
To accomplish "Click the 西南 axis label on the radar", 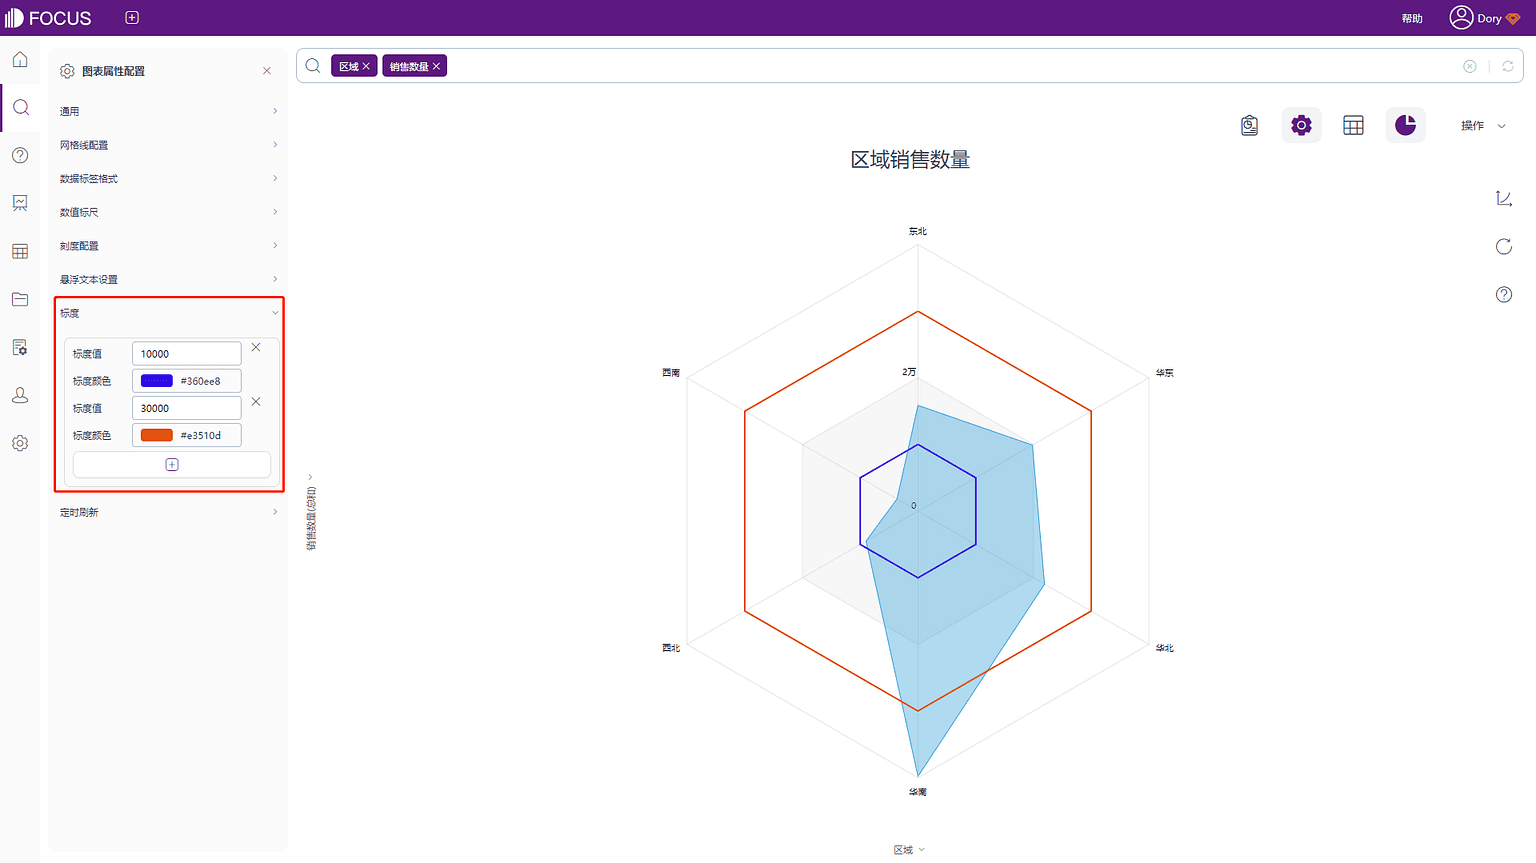I will point(671,373).
